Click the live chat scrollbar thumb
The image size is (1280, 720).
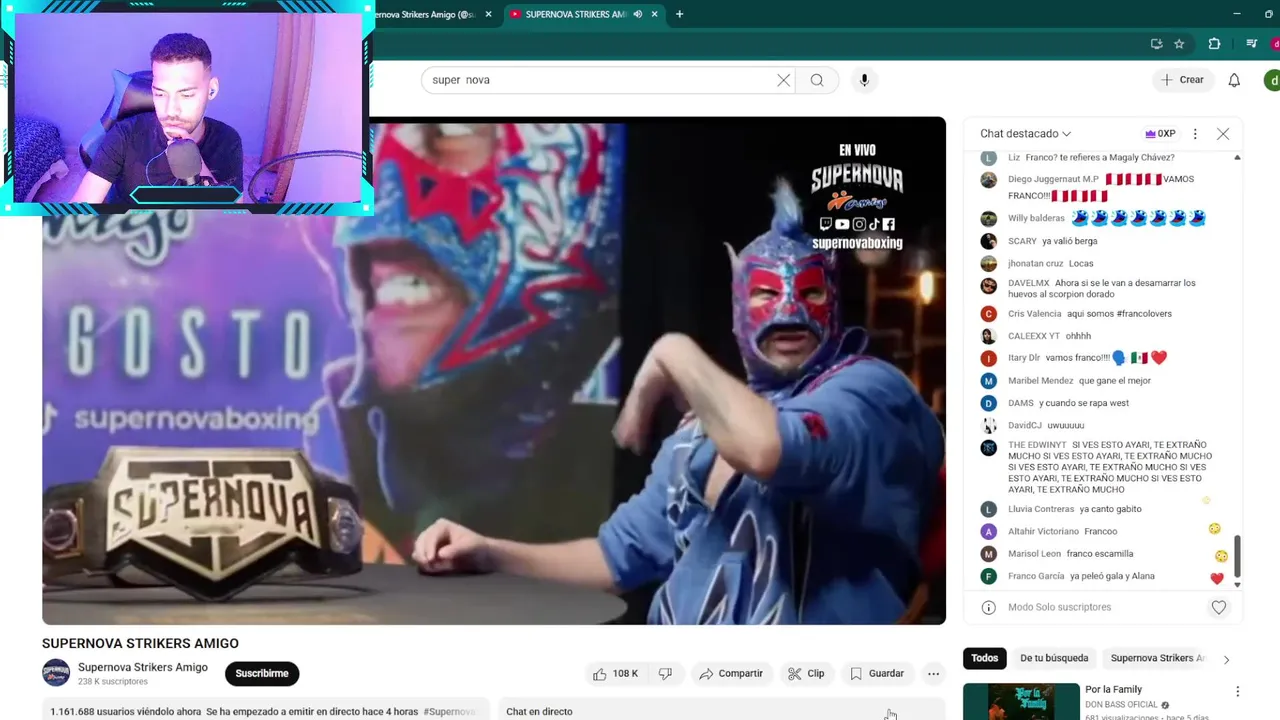[x=1237, y=556]
